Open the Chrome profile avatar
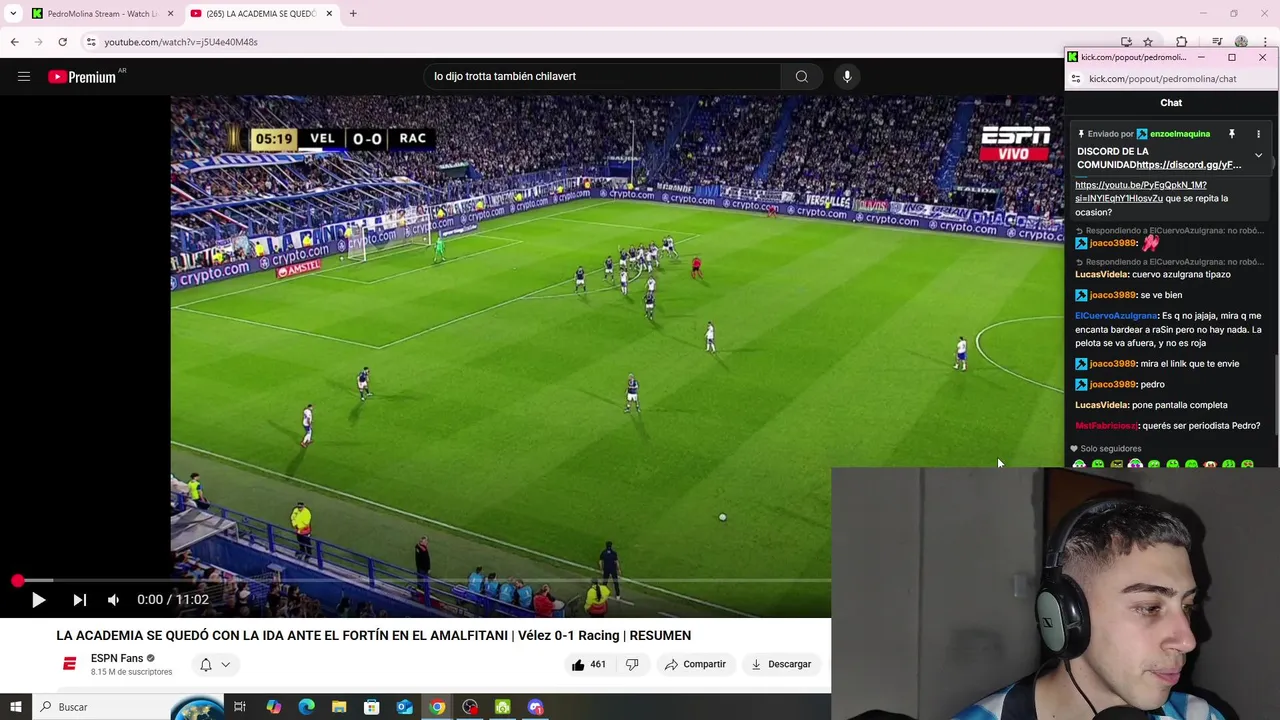1280x720 pixels. pyautogui.click(x=1241, y=42)
